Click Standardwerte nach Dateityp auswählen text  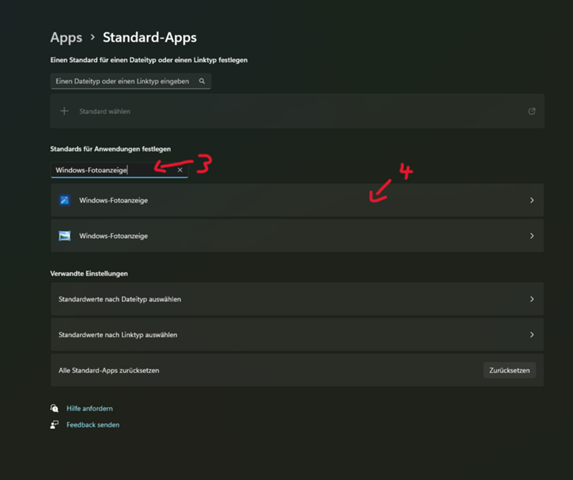(120, 299)
